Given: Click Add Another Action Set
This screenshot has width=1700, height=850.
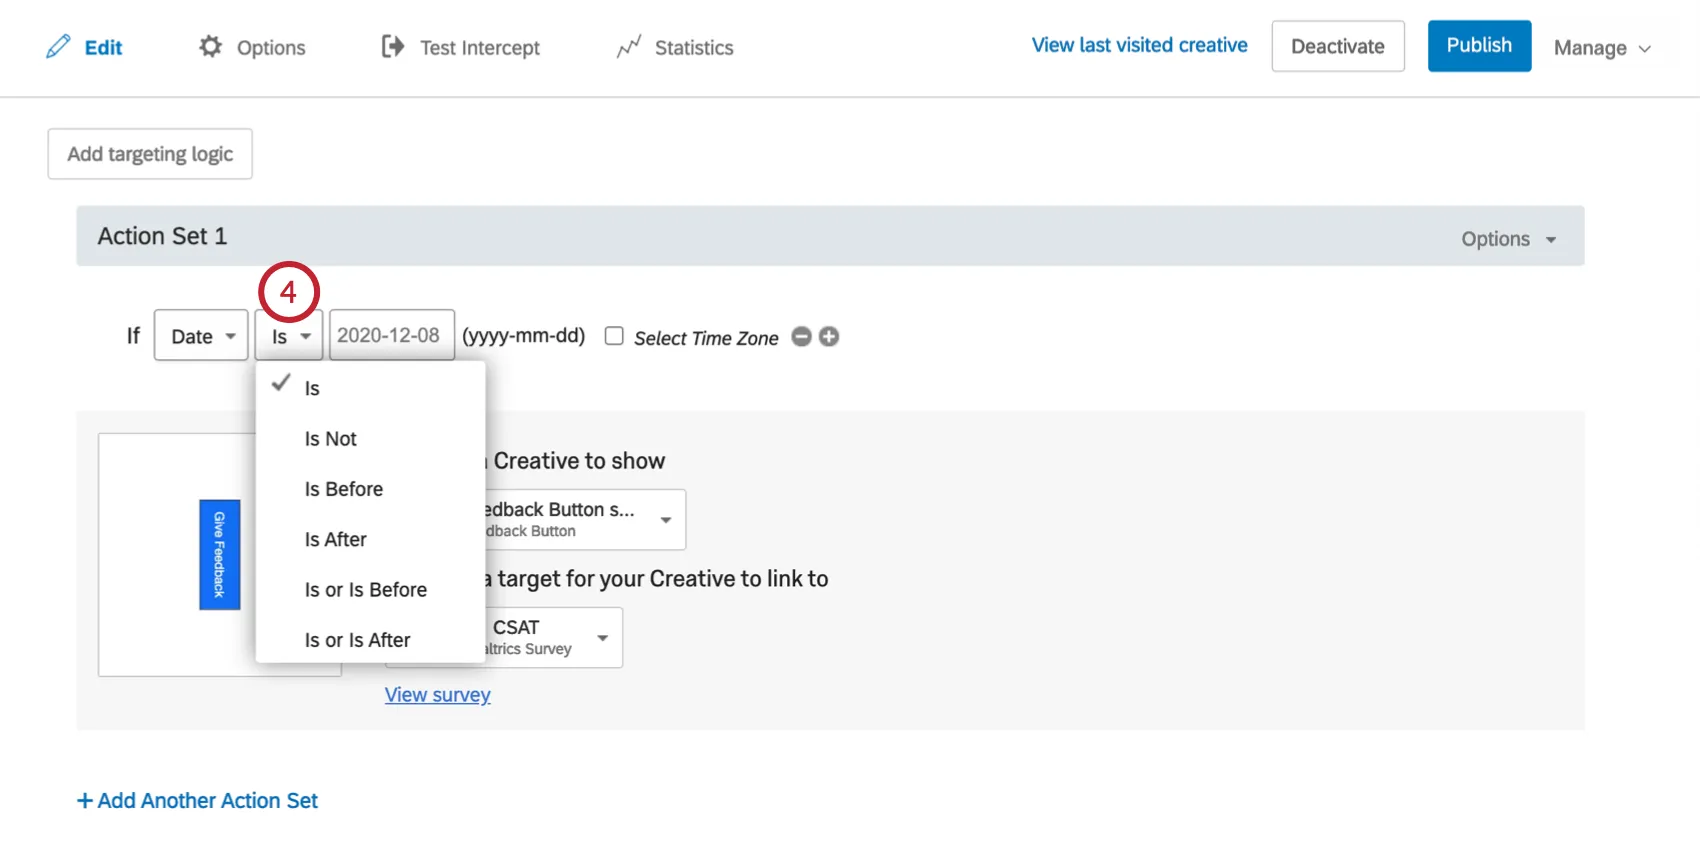Looking at the screenshot, I should (198, 801).
